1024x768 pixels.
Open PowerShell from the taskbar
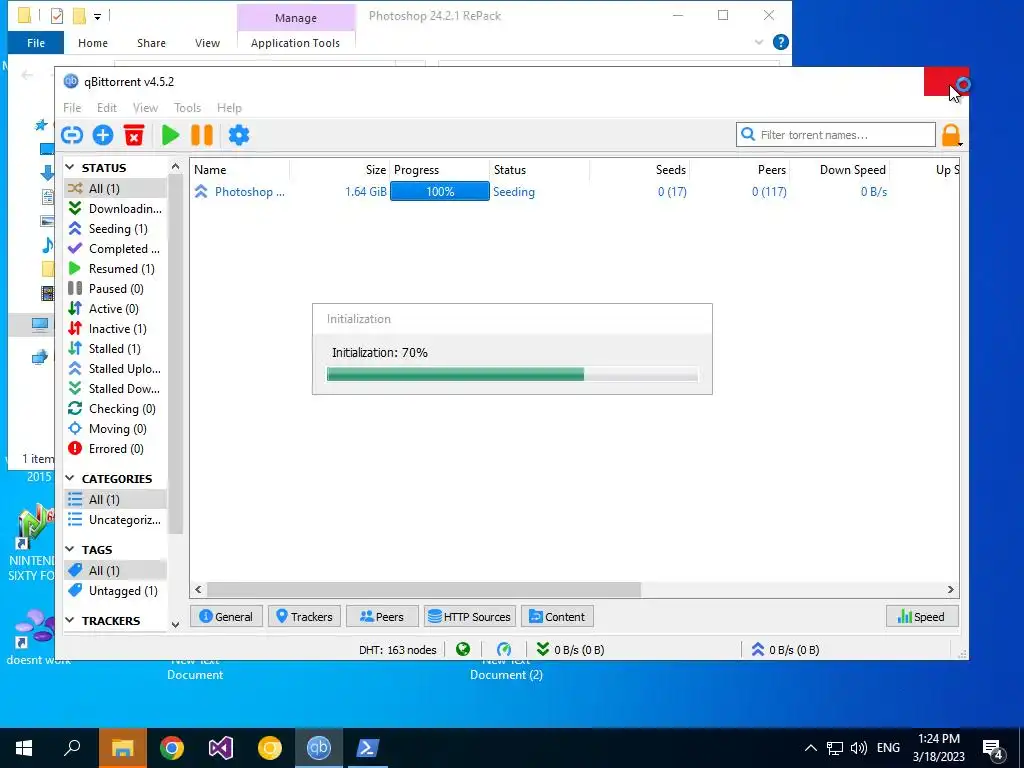click(368, 748)
